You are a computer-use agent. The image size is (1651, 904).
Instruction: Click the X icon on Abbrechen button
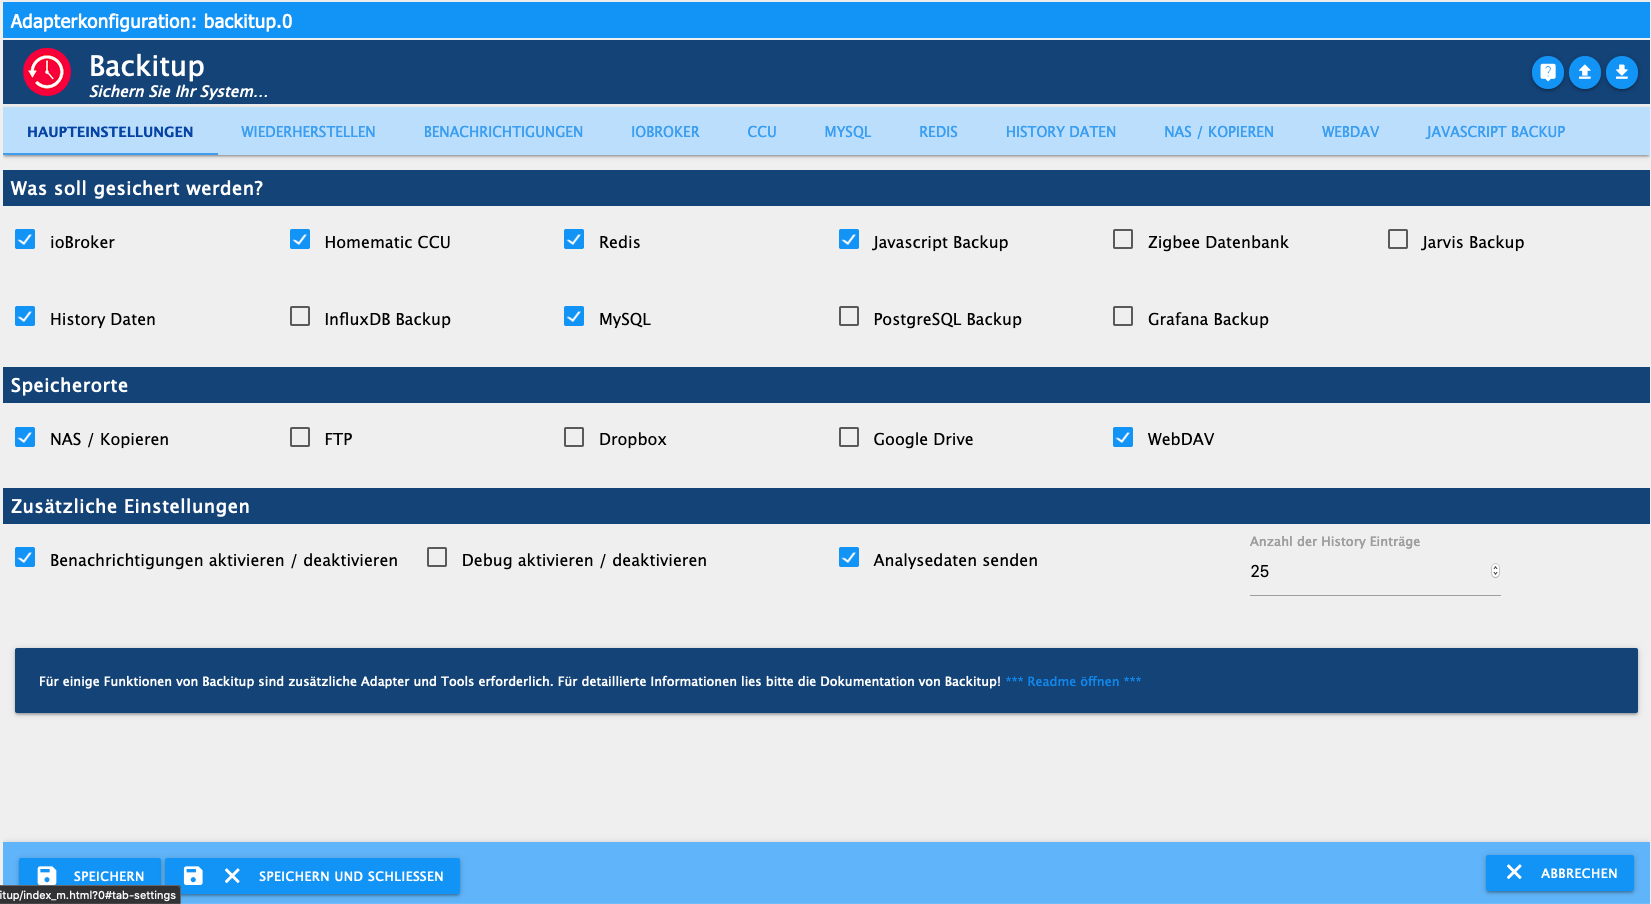tap(1514, 872)
